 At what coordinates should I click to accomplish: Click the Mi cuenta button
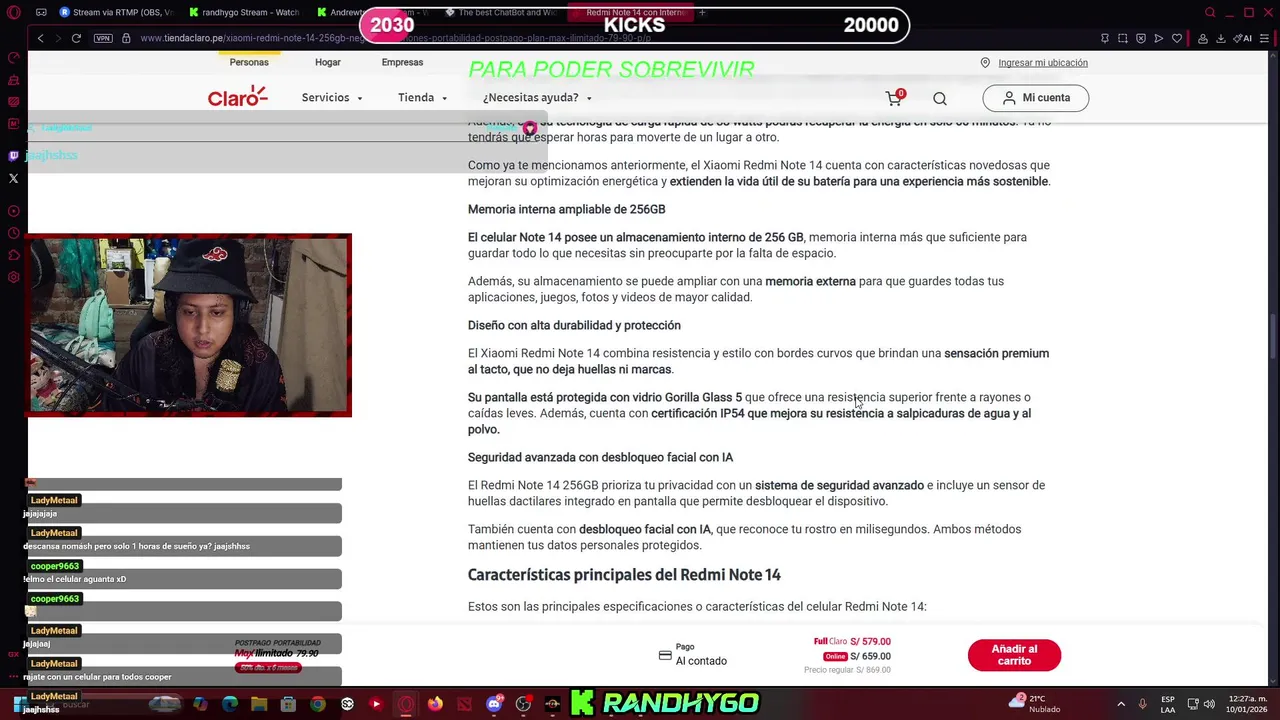[1035, 98]
